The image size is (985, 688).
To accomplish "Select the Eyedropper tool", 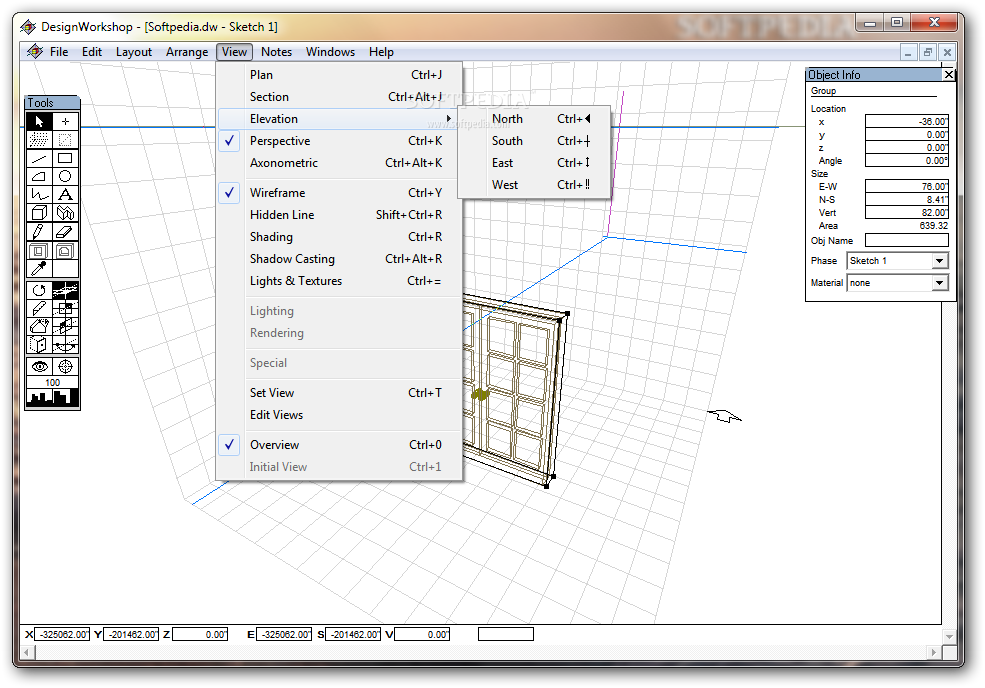I will pyautogui.click(x=39, y=269).
